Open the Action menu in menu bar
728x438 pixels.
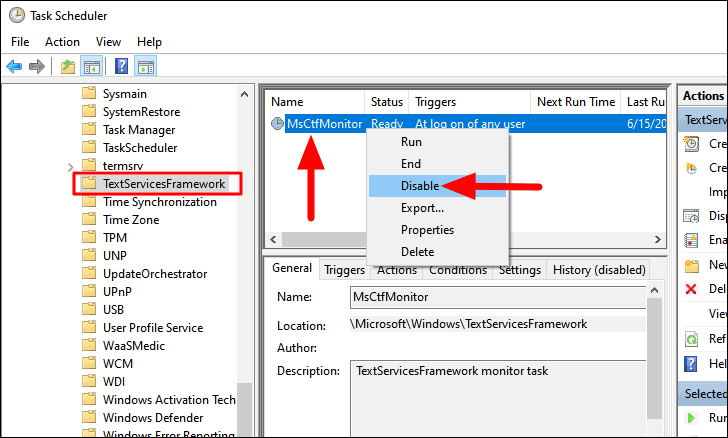point(62,42)
